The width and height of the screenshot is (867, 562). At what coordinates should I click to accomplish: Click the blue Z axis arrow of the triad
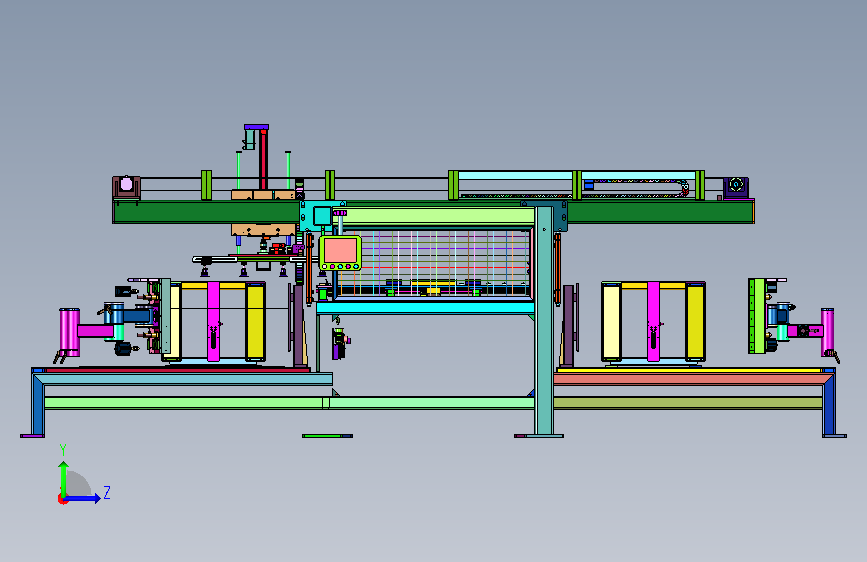pyautogui.click(x=83, y=498)
